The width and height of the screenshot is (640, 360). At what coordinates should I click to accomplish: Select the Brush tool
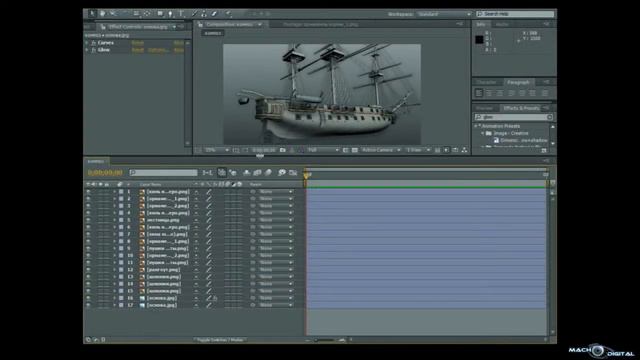click(x=194, y=13)
